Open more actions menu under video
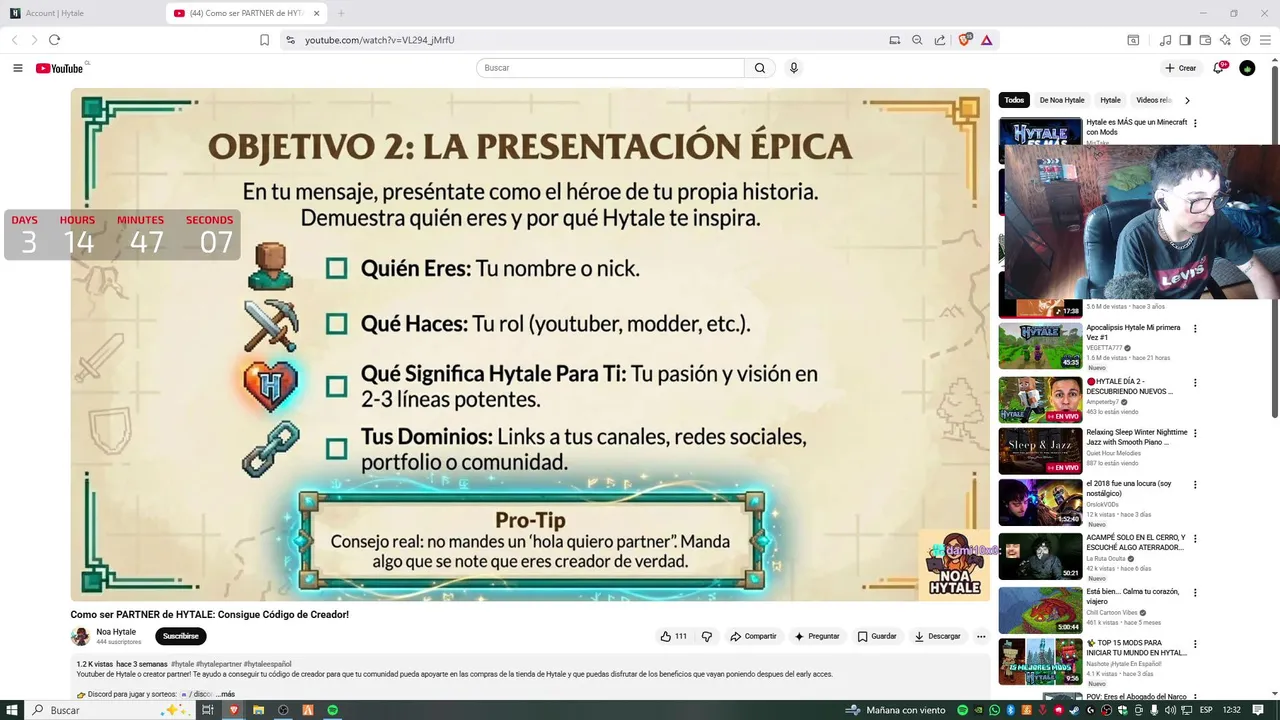Screen dimensions: 1280x720 click(981, 636)
